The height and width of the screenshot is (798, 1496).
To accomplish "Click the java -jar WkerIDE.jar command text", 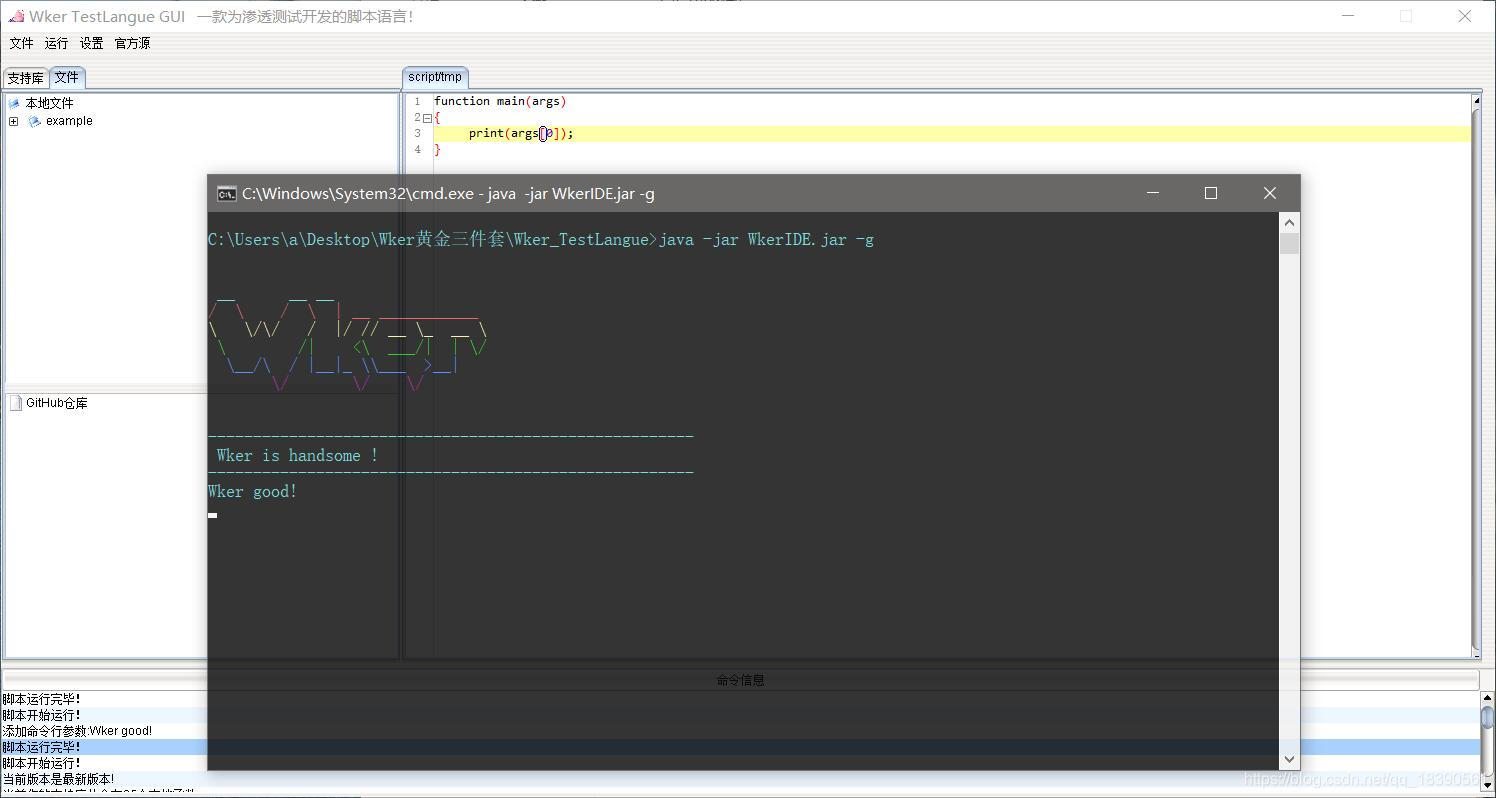I will [x=766, y=239].
